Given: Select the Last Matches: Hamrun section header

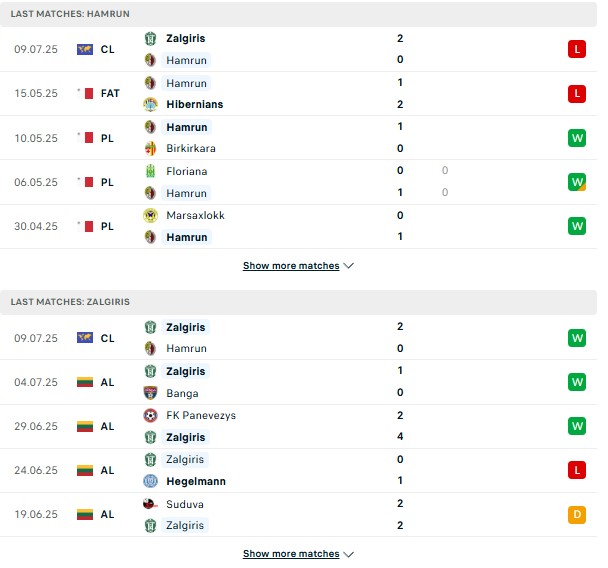Looking at the screenshot, I should (x=298, y=14).
